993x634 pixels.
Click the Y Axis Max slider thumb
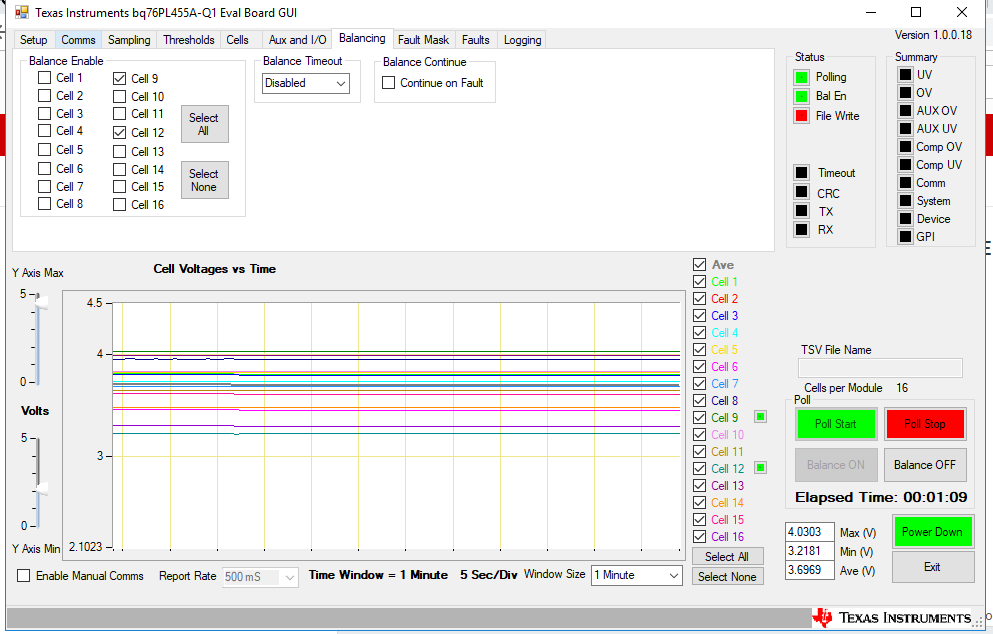pyautogui.click(x=41, y=301)
